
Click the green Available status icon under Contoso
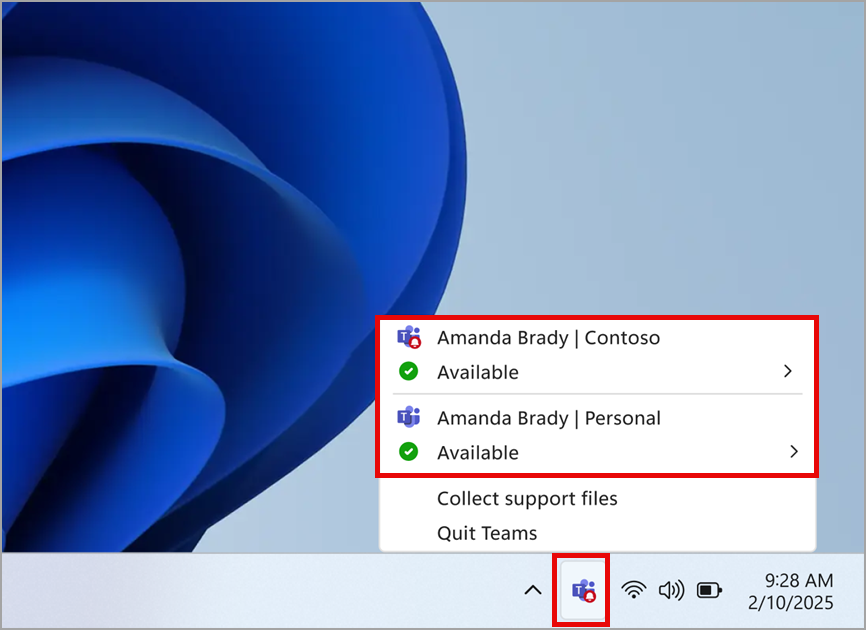tap(409, 372)
